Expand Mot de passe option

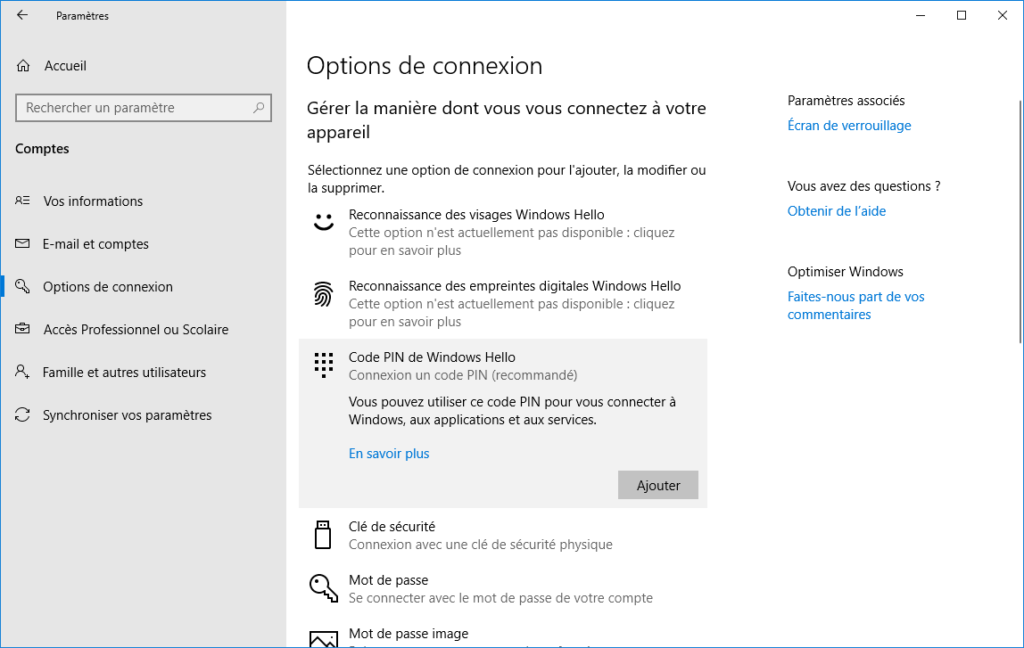tap(503, 589)
